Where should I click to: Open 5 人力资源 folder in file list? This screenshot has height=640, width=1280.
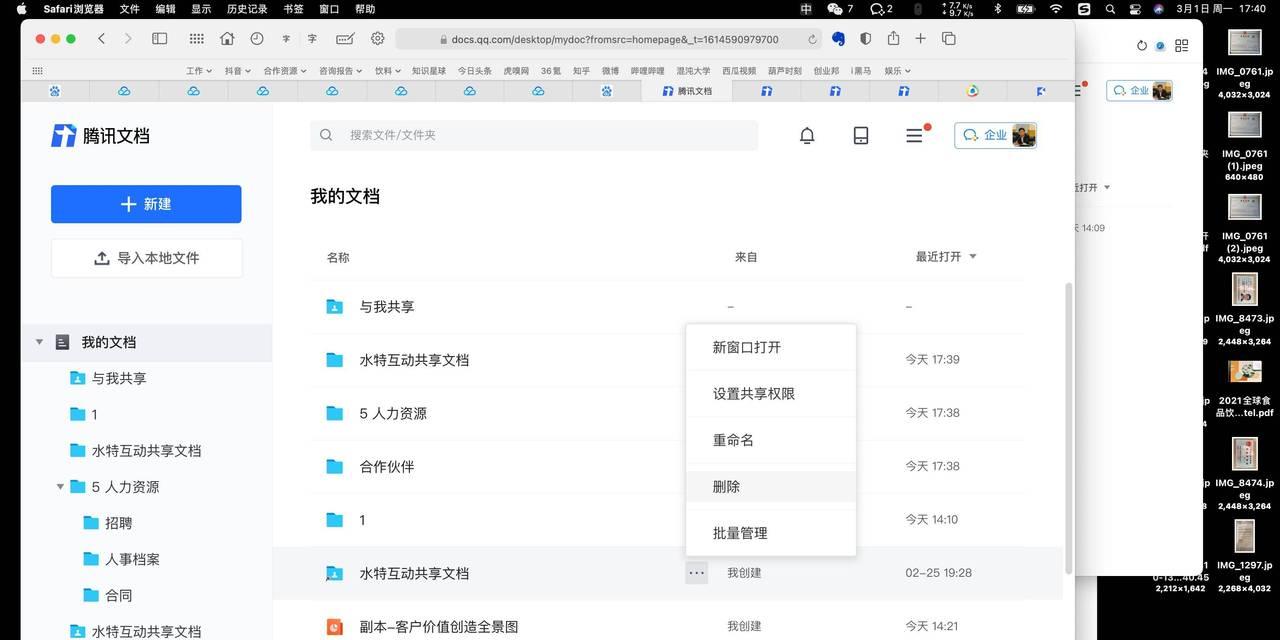(x=393, y=413)
